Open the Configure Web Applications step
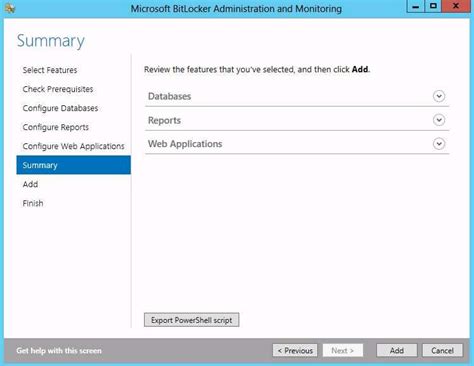 (x=73, y=146)
